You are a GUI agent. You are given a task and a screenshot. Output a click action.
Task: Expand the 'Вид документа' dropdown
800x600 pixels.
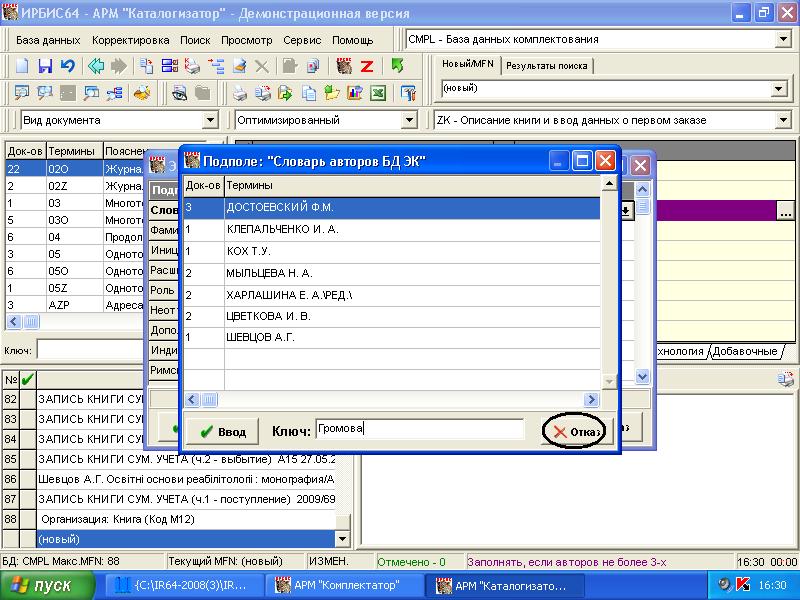[x=210, y=120]
